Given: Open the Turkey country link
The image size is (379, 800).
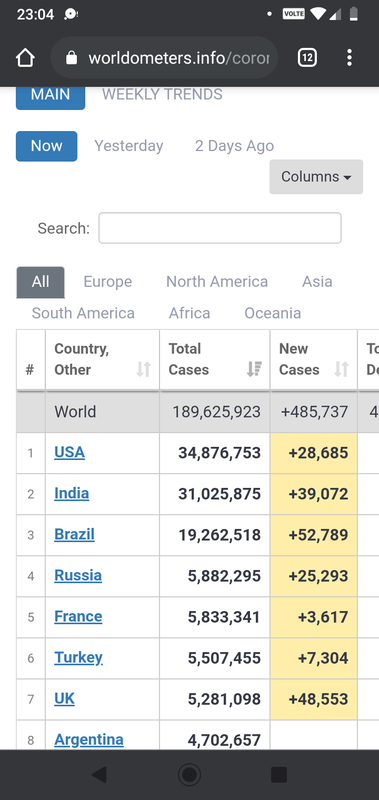Looking at the screenshot, I should point(79,658).
